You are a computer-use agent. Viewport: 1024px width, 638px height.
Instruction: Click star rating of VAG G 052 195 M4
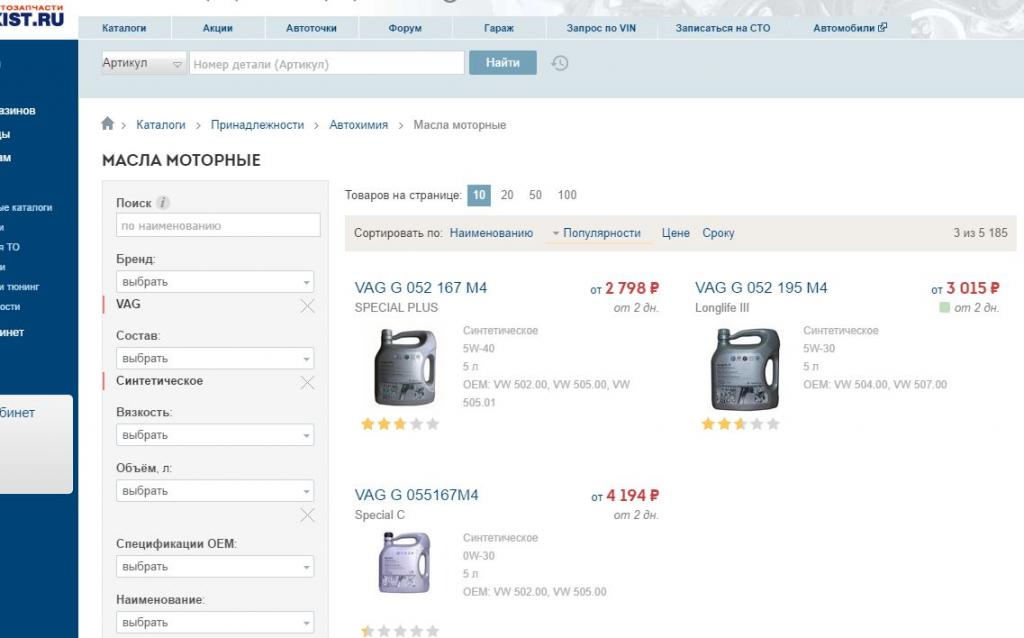(x=740, y=424)
